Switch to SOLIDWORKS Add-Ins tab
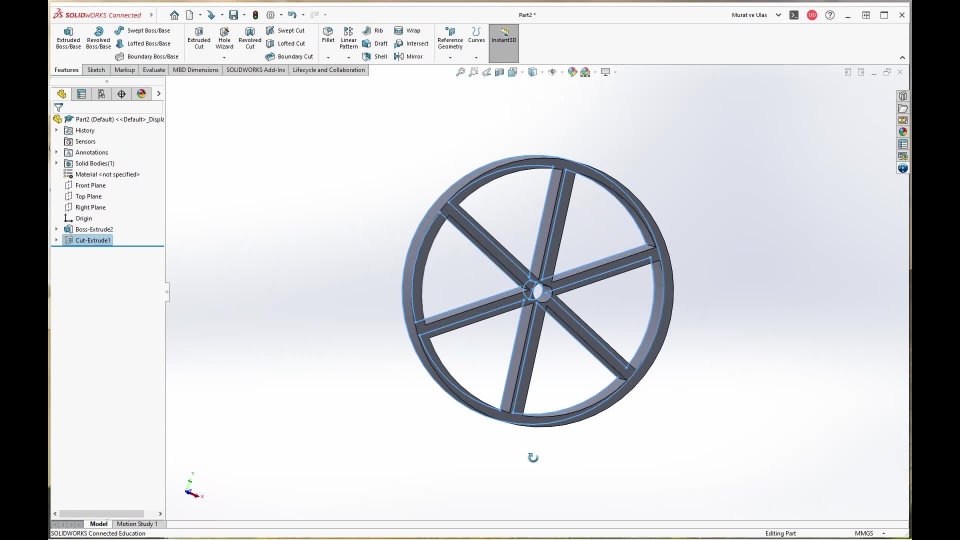The image size is (960, 540). 255,70
